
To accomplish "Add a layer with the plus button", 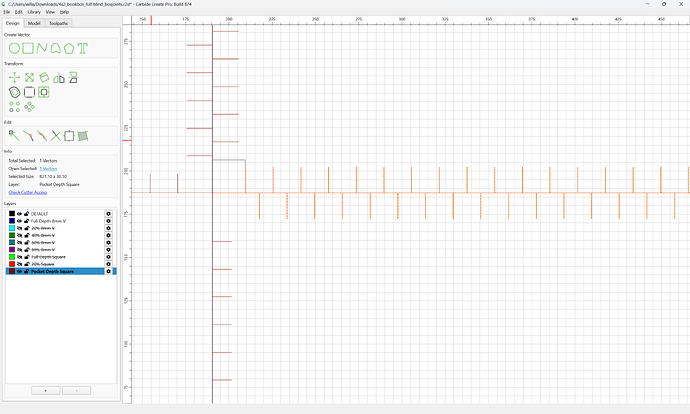I will point(45,391).
